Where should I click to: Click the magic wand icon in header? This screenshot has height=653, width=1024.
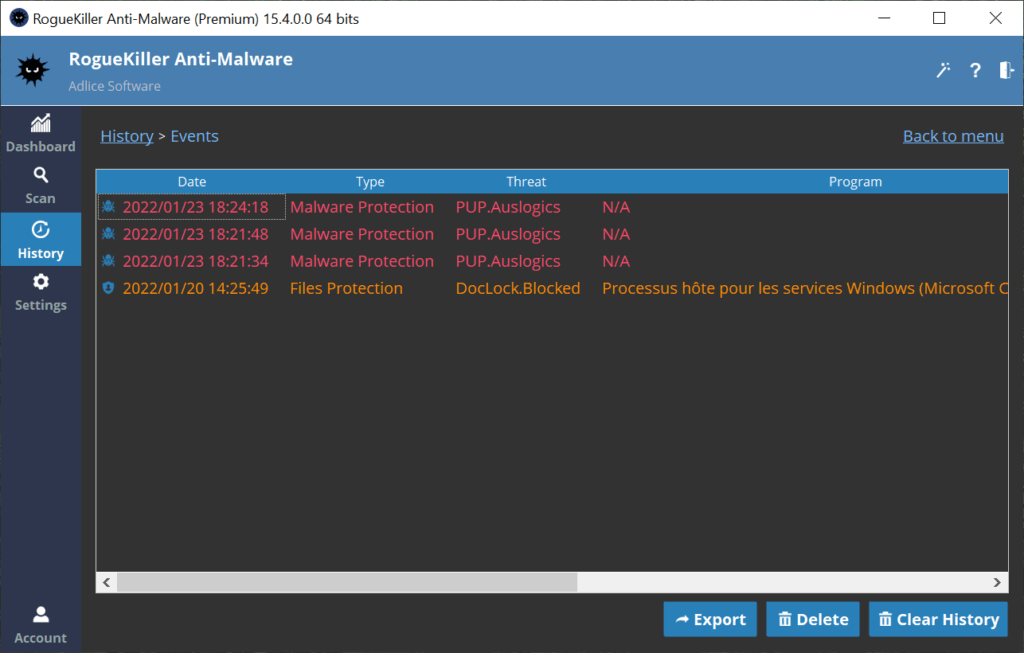click(943, 70)
